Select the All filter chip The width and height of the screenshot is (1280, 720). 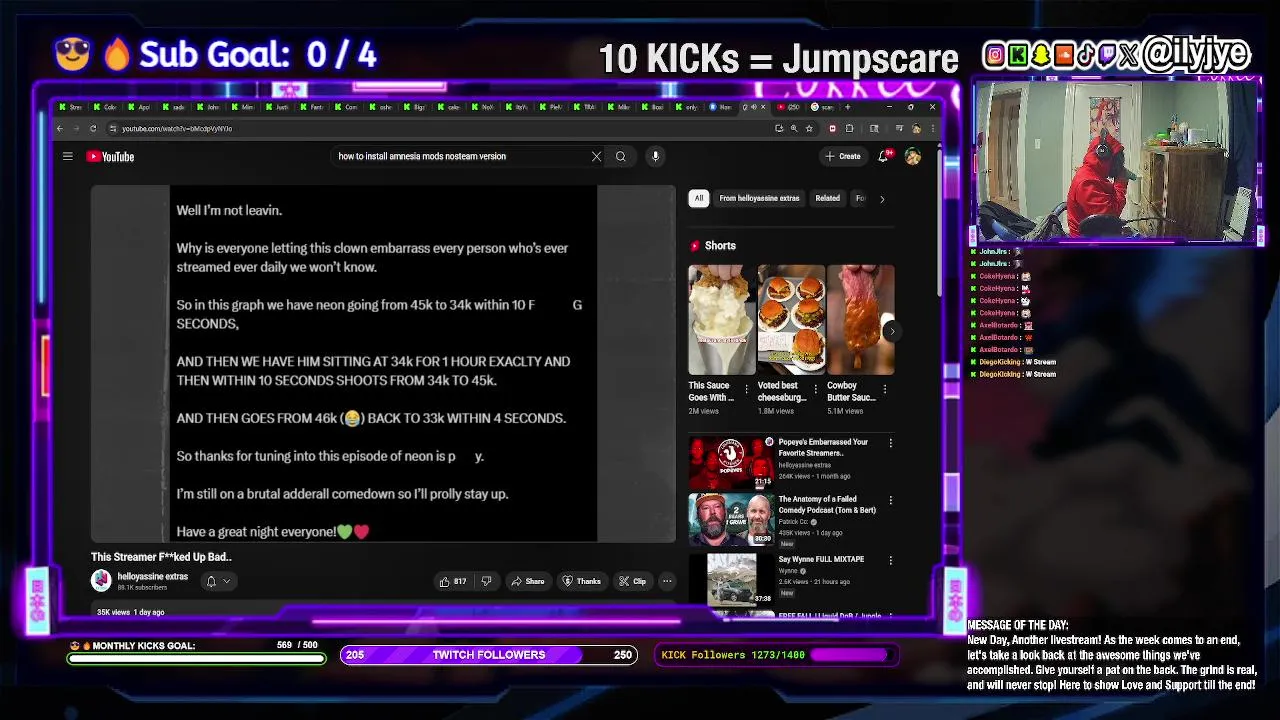coord(699,198)
